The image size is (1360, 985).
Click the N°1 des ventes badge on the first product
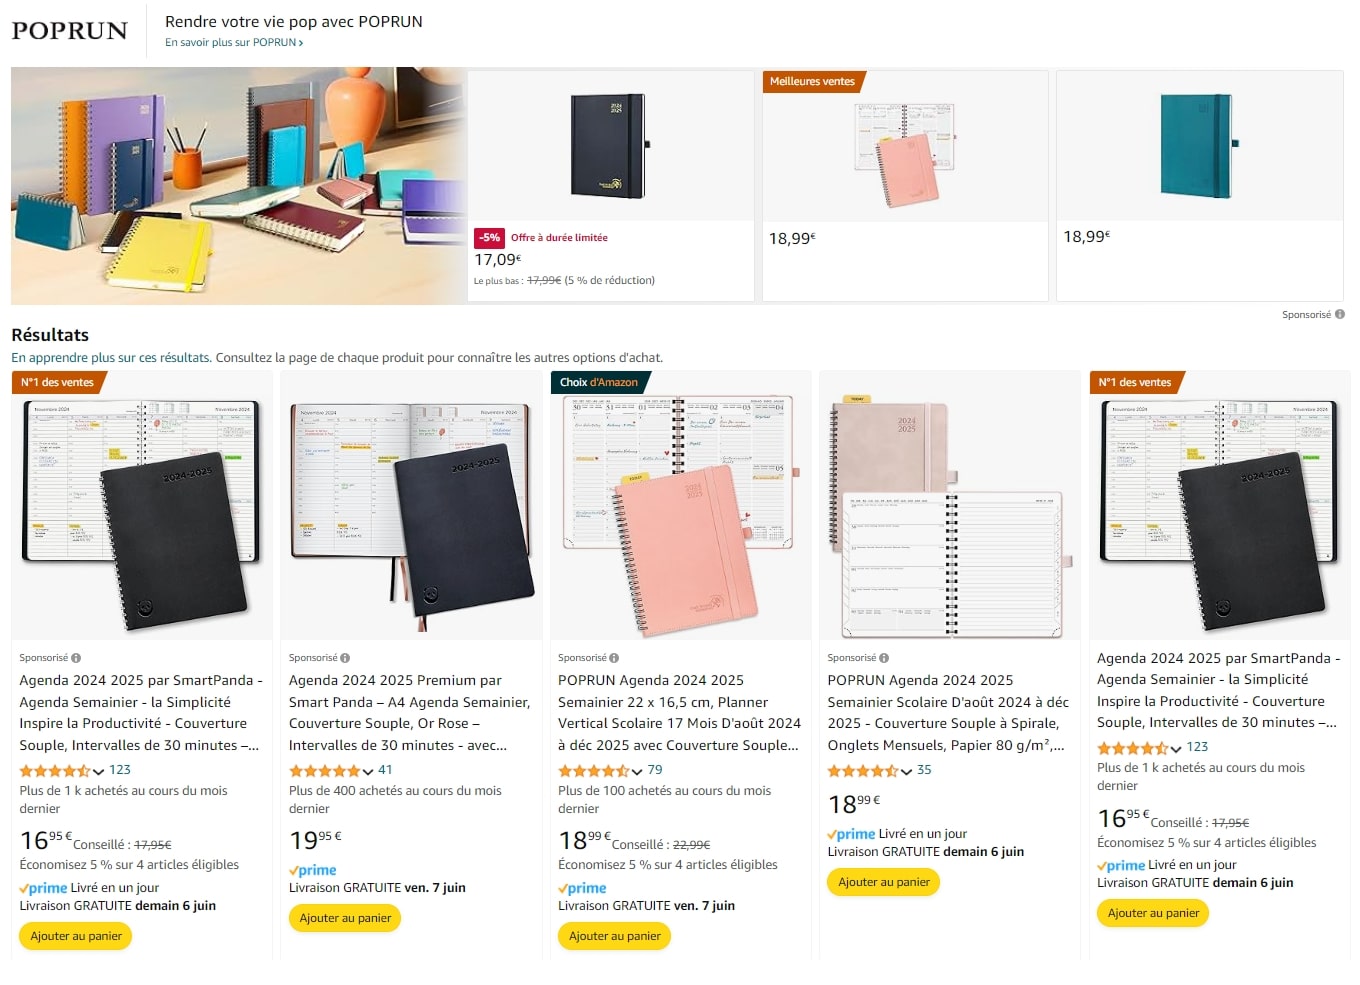[x=58, y=382]
